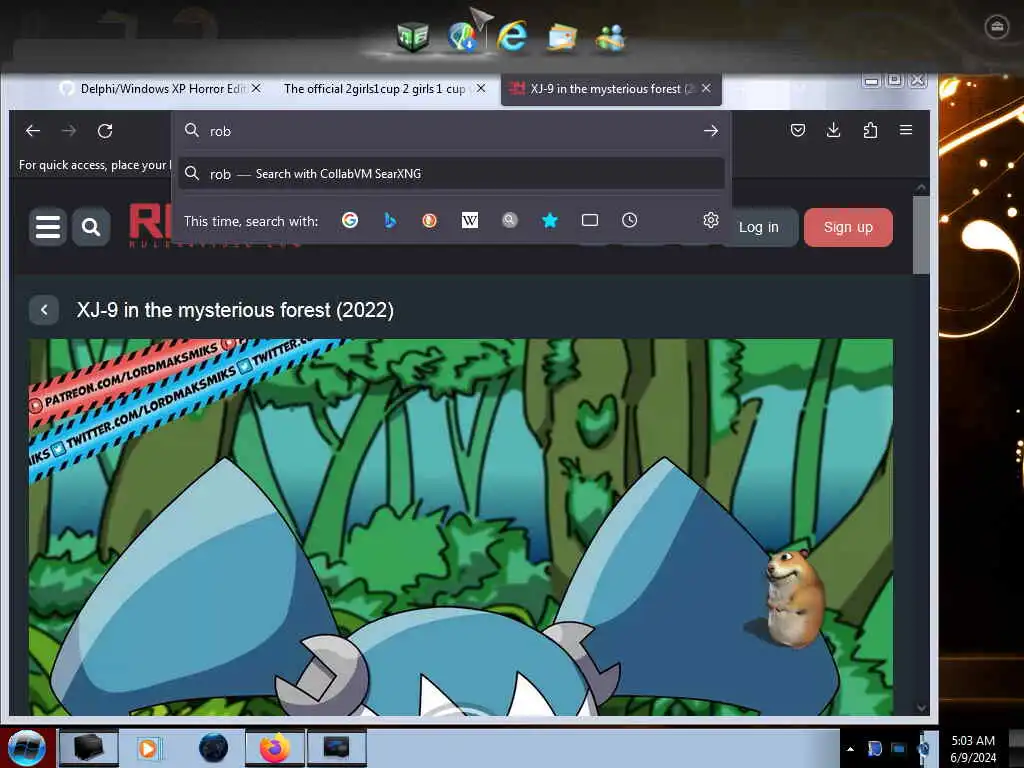Click the browser forward arrow

pyautogui.click(x=69, y=131)
